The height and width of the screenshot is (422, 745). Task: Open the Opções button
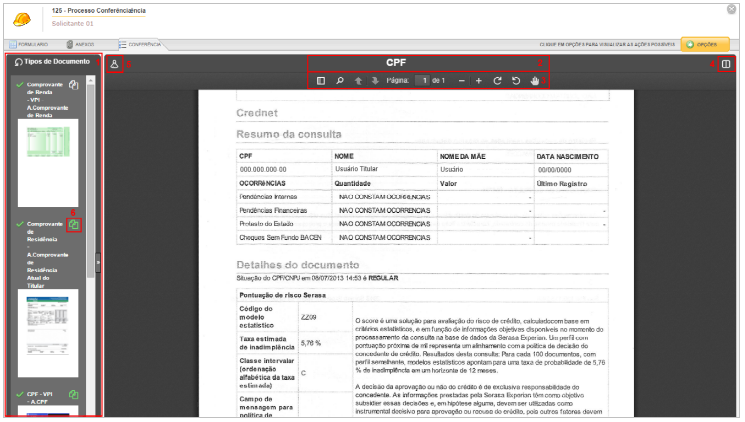[705, 44]
